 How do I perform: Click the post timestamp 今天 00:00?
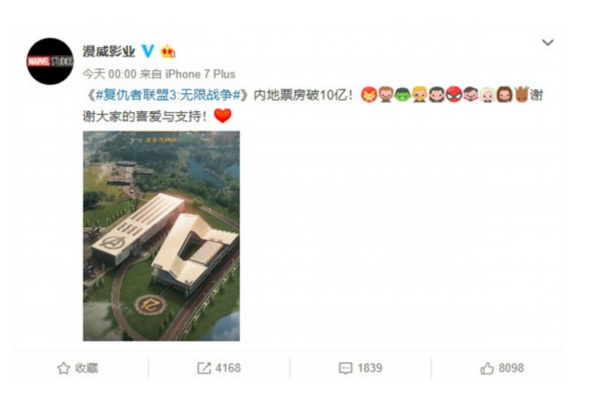pyautogui.click(x=110, y=74)
